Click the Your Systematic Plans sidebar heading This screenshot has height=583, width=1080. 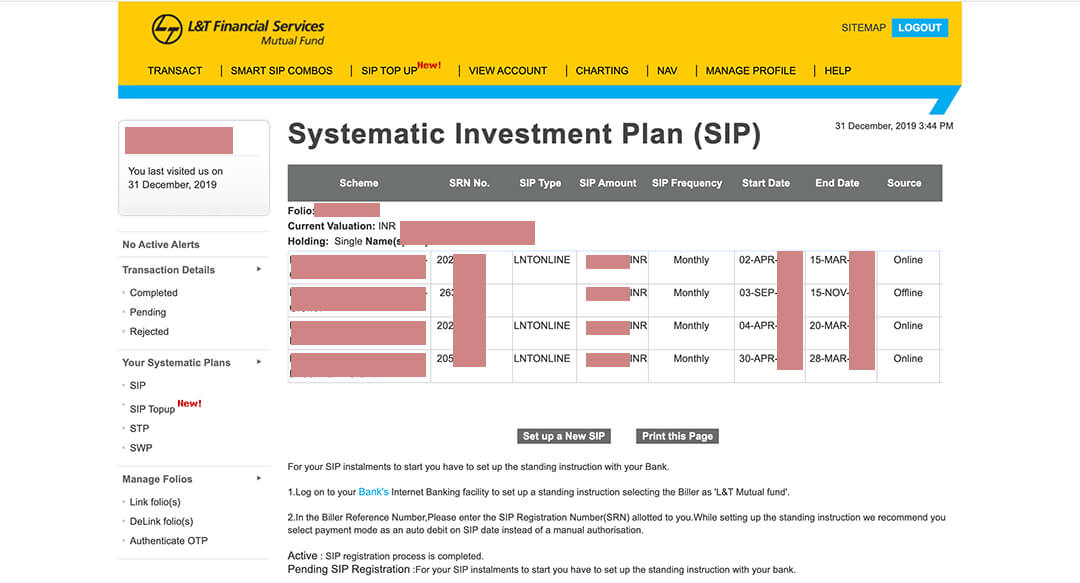[176, 362]
